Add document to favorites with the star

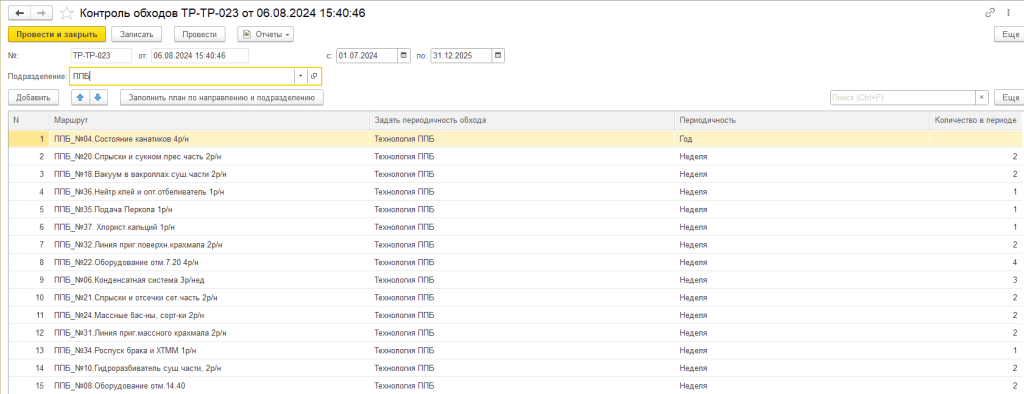(66, 13)
